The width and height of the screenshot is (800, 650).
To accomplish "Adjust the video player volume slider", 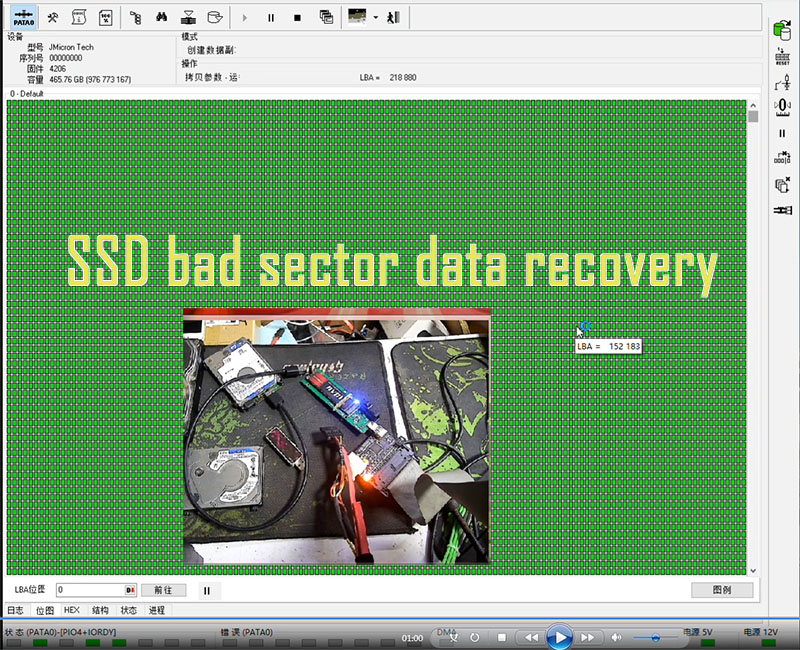I will pyautogui.click(x=656, y=637).
